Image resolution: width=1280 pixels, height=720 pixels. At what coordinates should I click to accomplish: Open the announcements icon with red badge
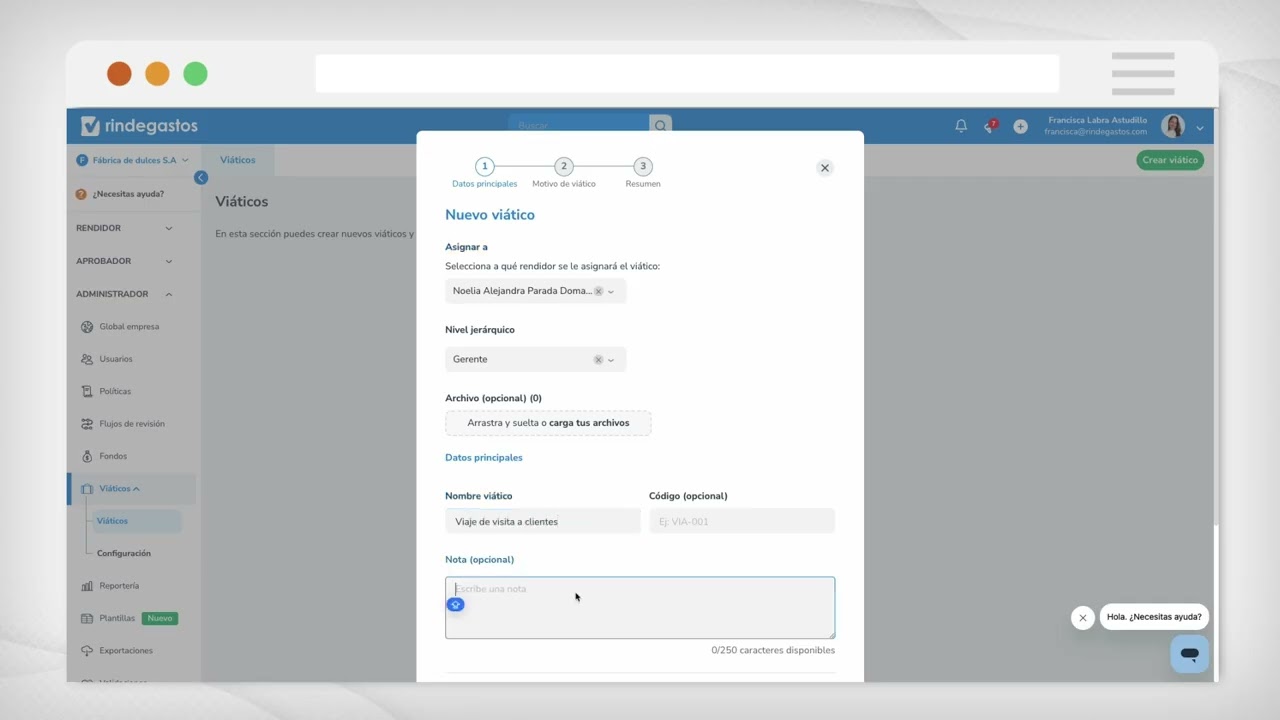(x=990, y=126)
